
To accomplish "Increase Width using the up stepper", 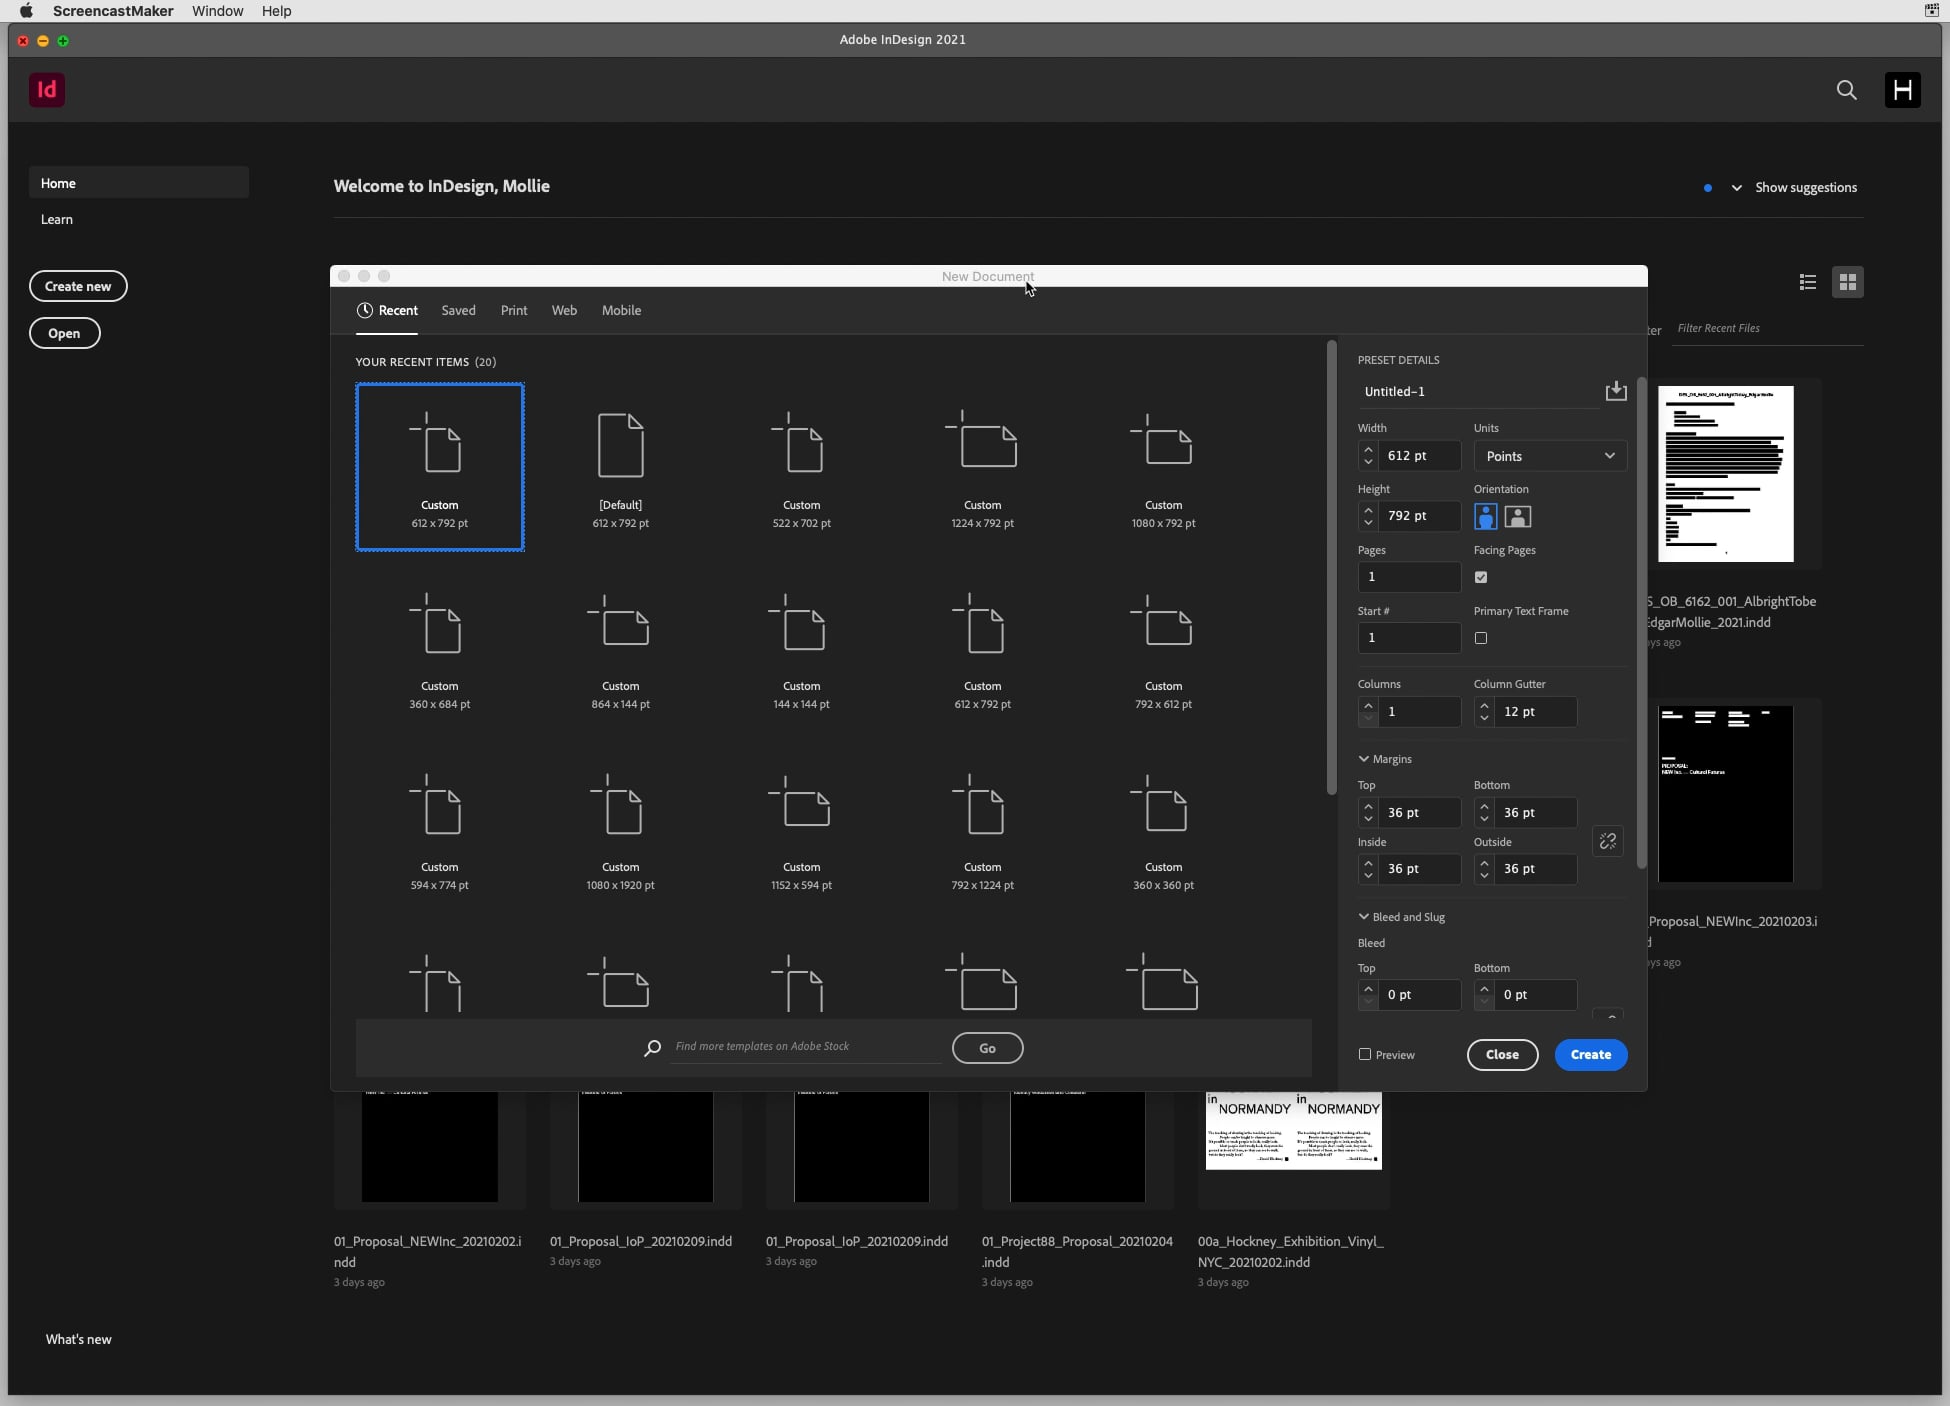I will click(x=1368, y=450).
